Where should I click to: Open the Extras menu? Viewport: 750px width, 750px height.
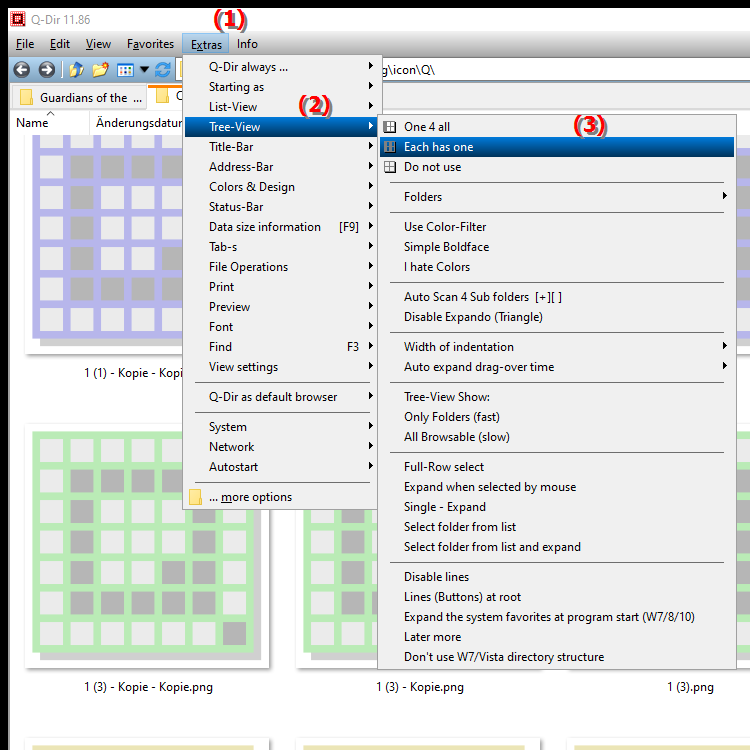point(206,44)
